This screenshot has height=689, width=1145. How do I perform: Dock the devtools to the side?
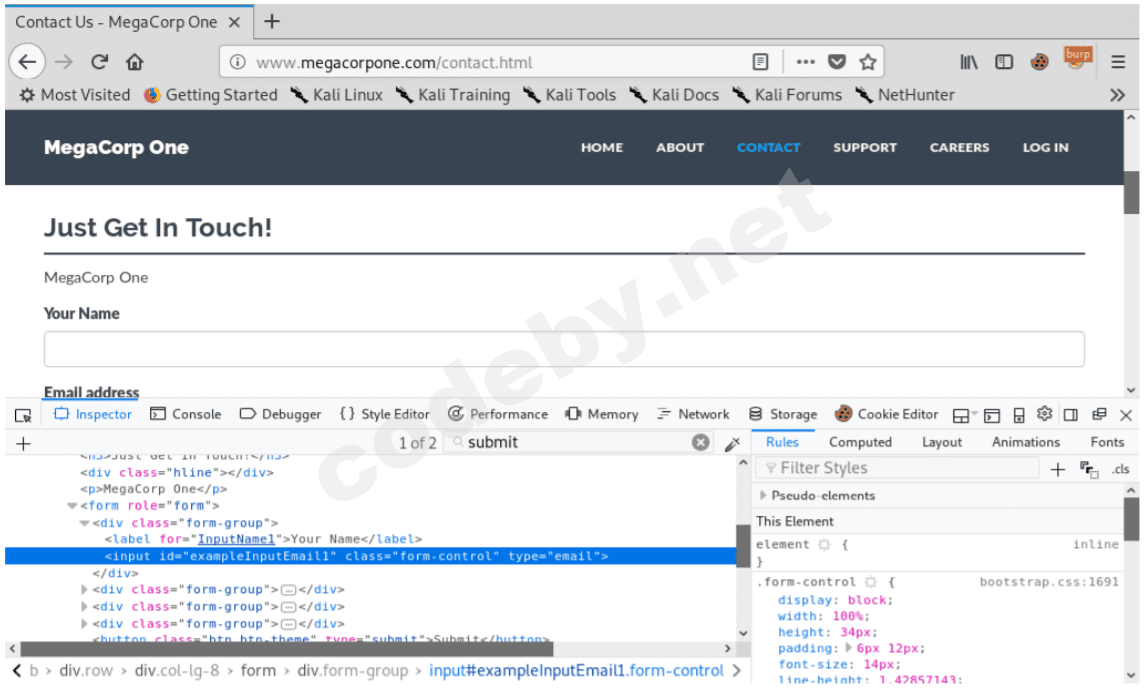[1071, 415]
